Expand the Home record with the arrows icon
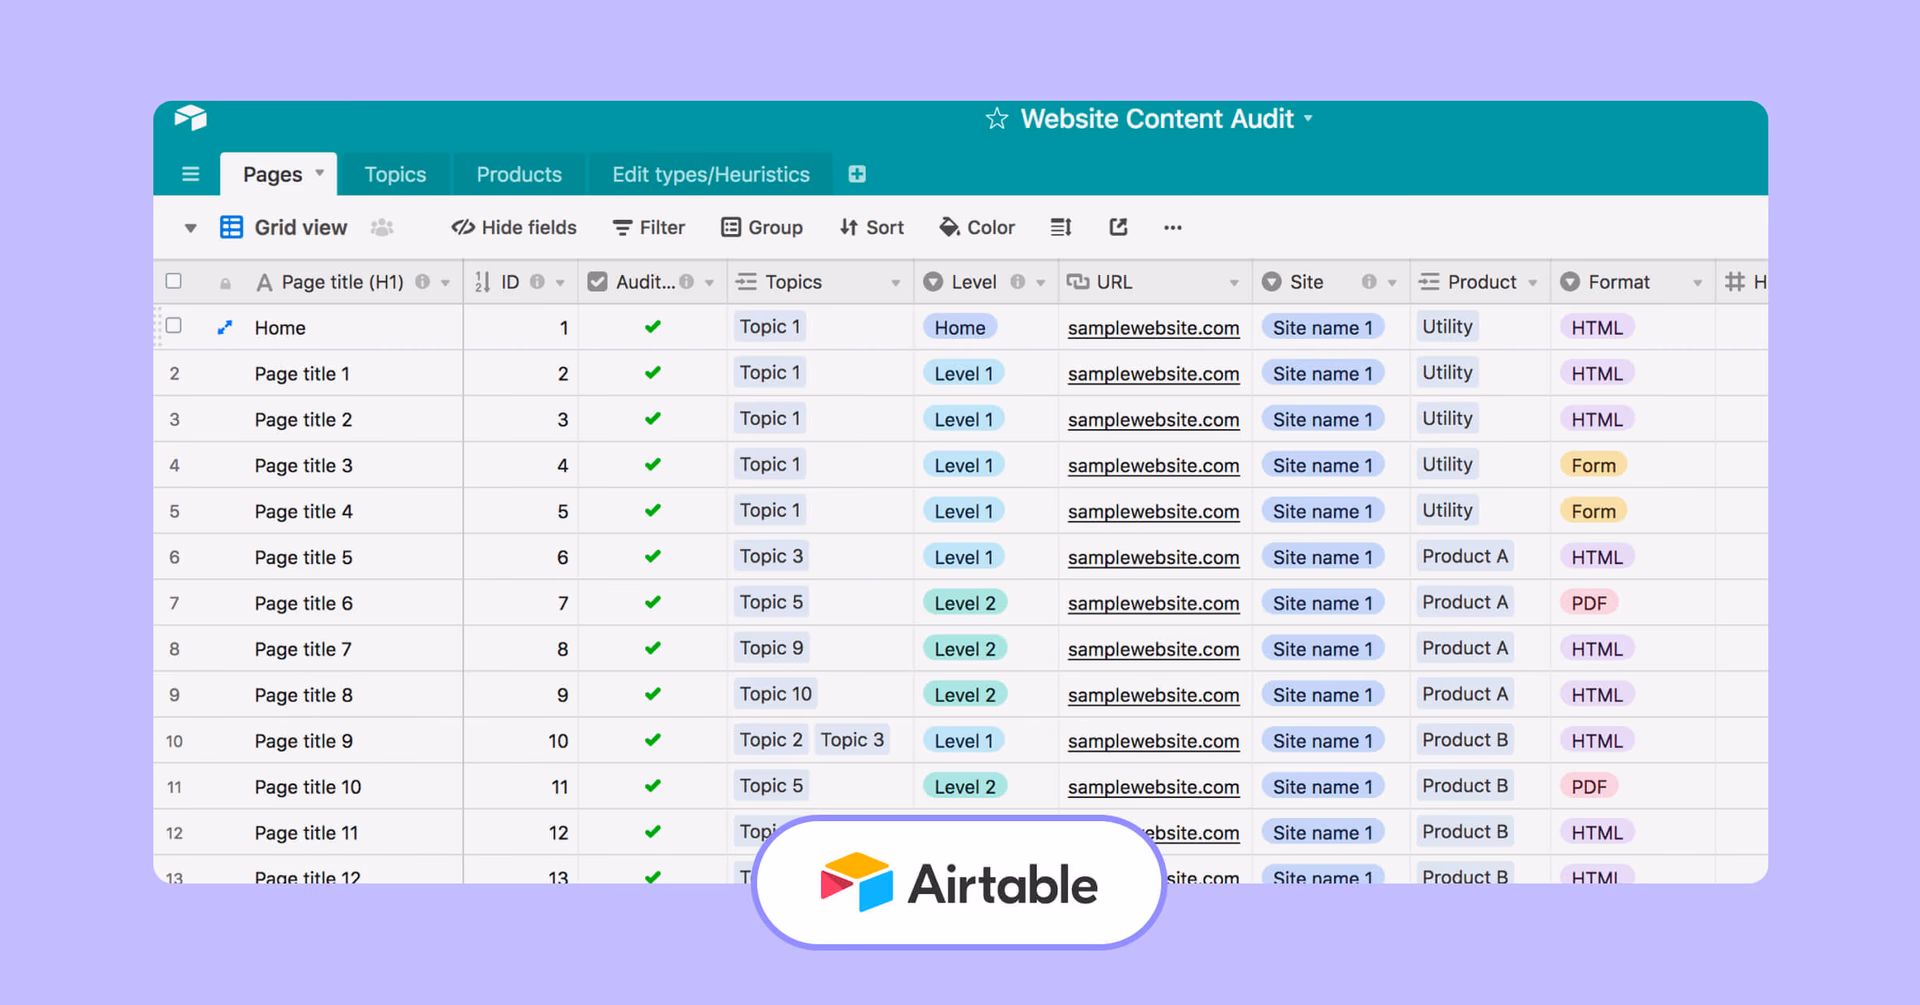 [224, 326]
